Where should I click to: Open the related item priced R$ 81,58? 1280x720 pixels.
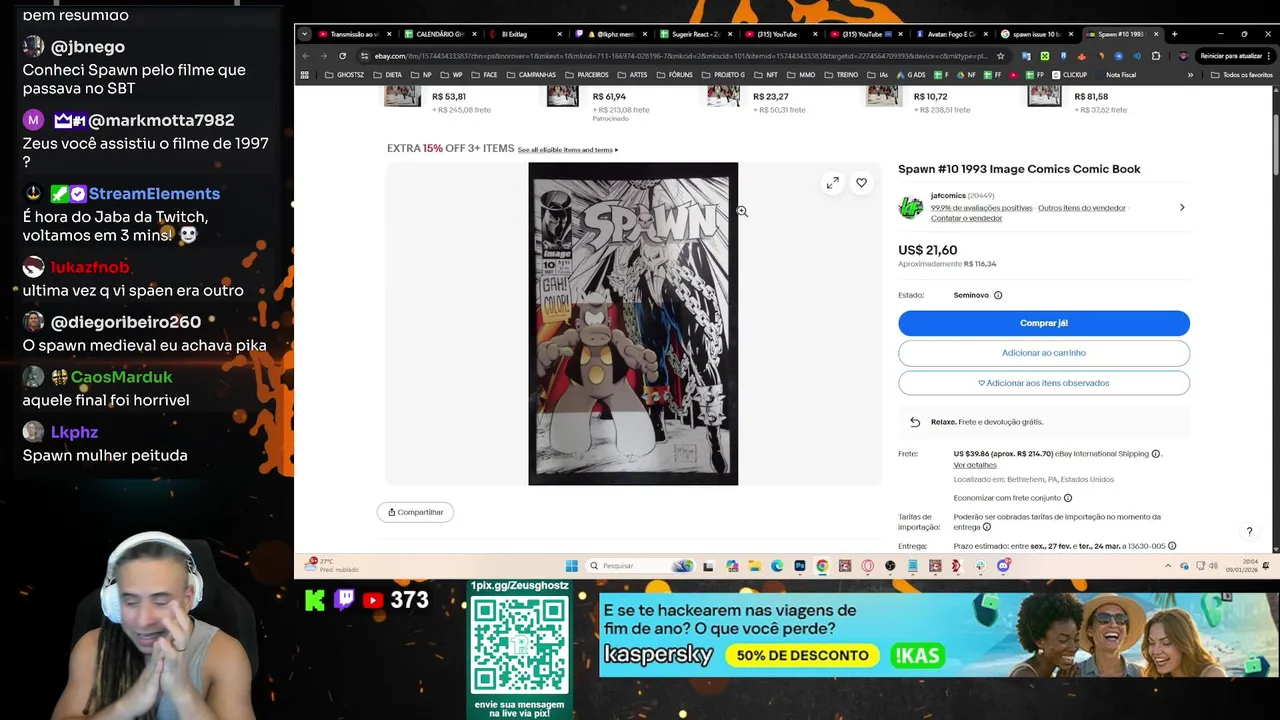1091,97
